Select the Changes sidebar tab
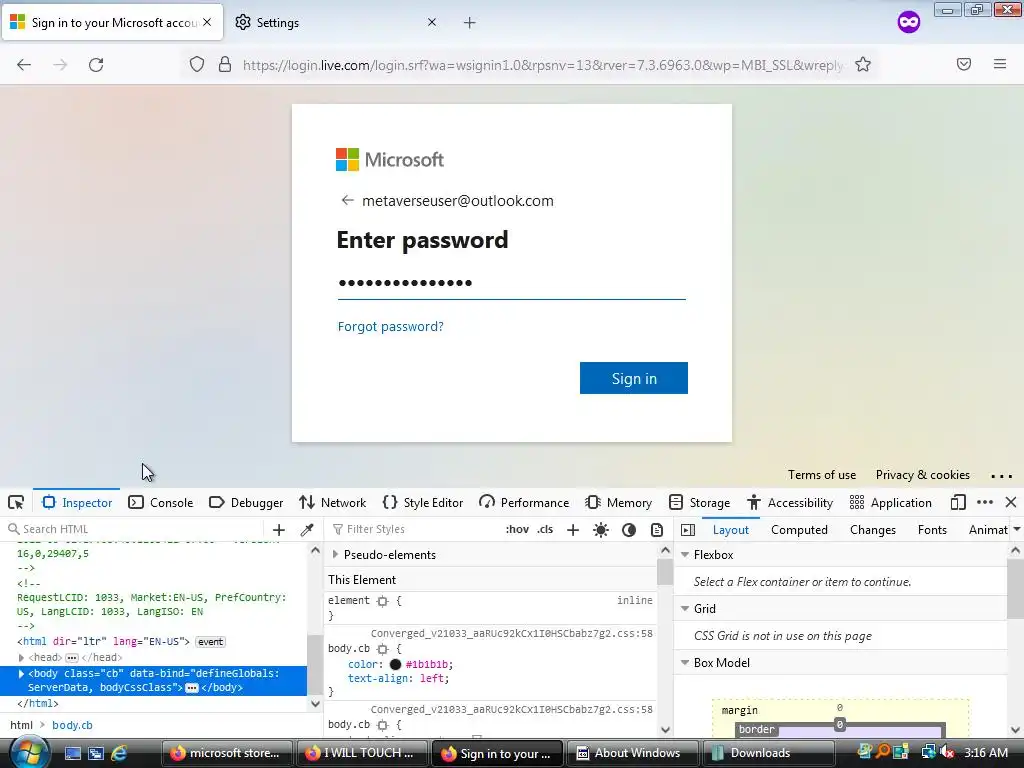Image resolution: width=1024 pixels, height=768 pixels. [872, 530]
